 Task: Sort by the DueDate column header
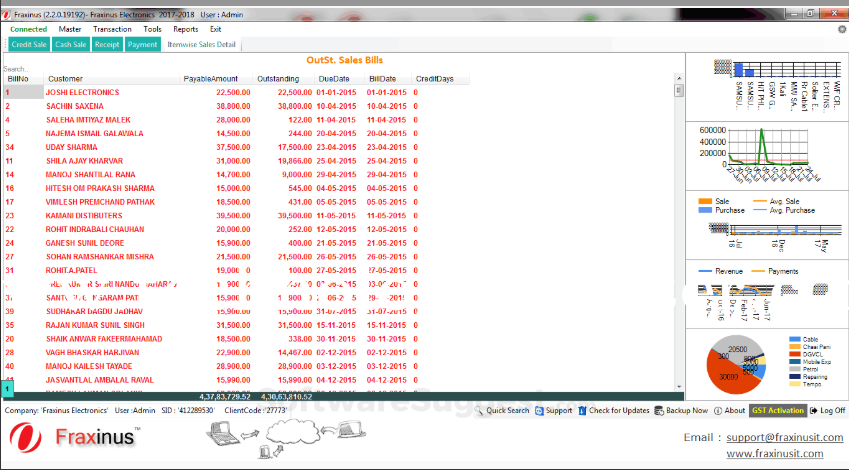click(339, 79)
